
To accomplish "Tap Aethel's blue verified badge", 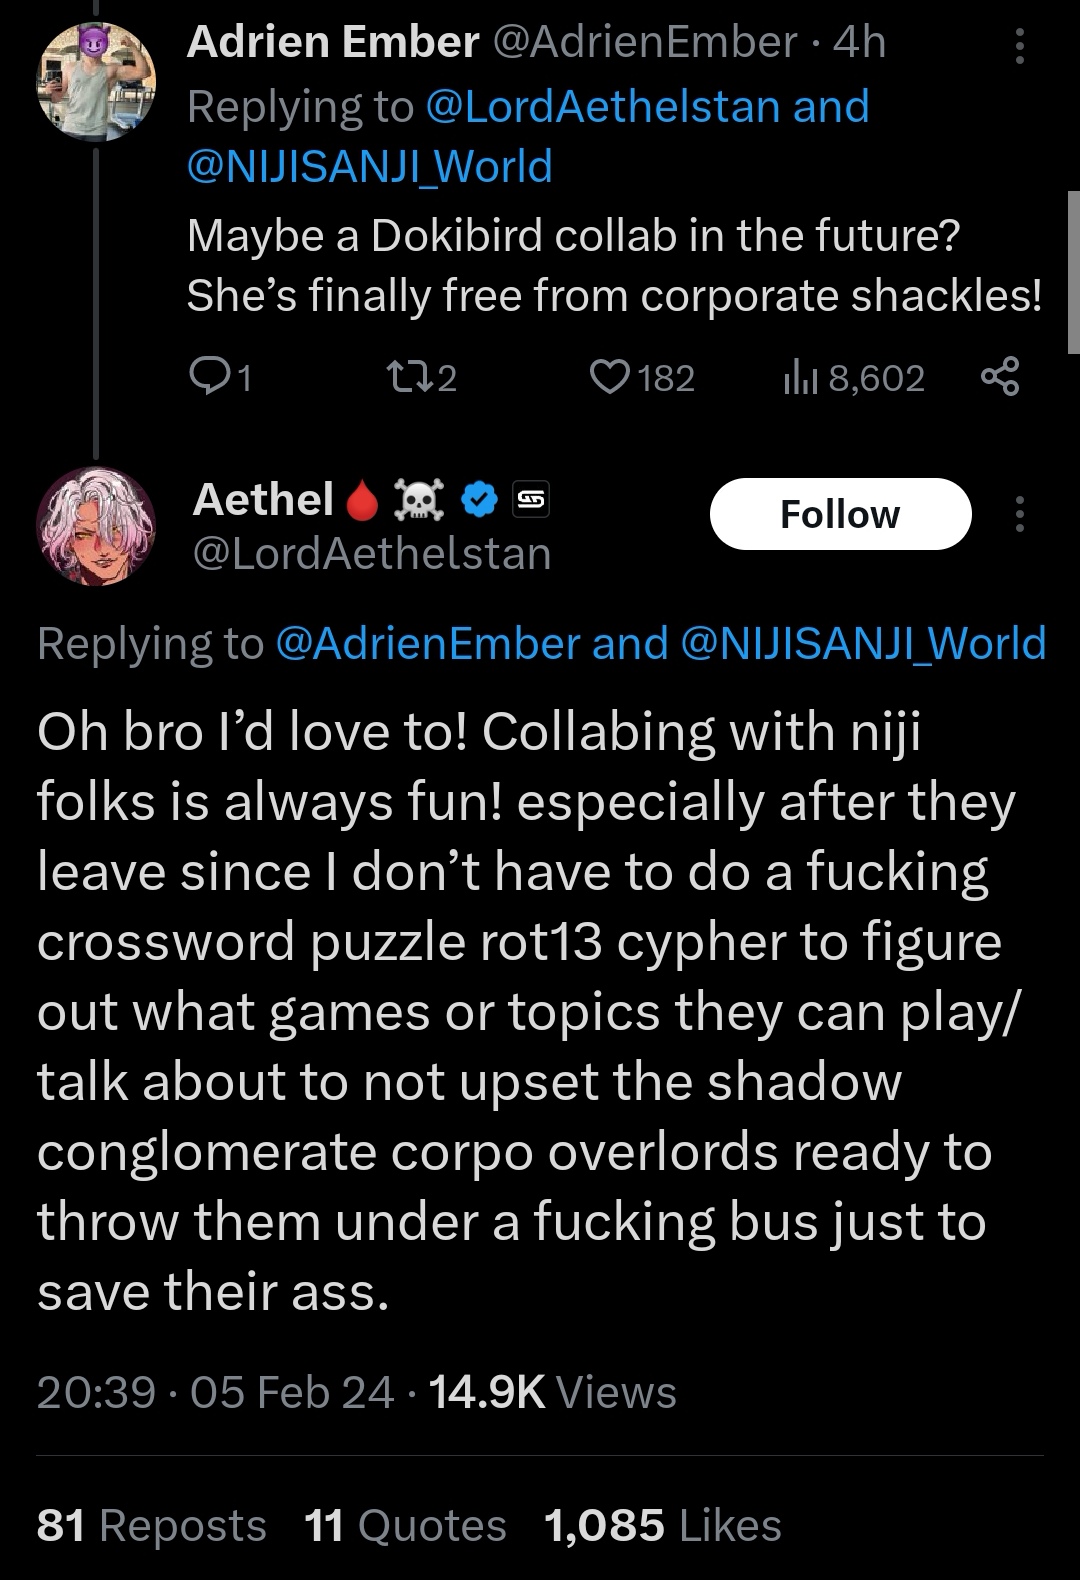I will coord(480,499).
